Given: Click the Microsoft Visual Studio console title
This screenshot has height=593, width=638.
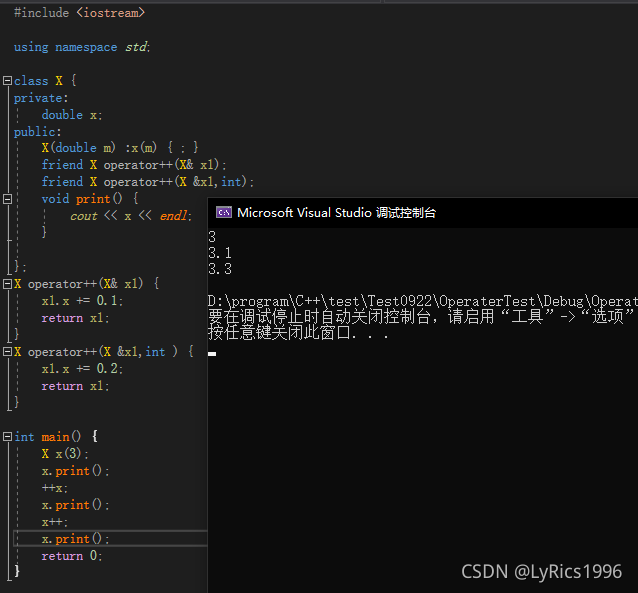Looking at the screenshot, I should tap(336, 213).
